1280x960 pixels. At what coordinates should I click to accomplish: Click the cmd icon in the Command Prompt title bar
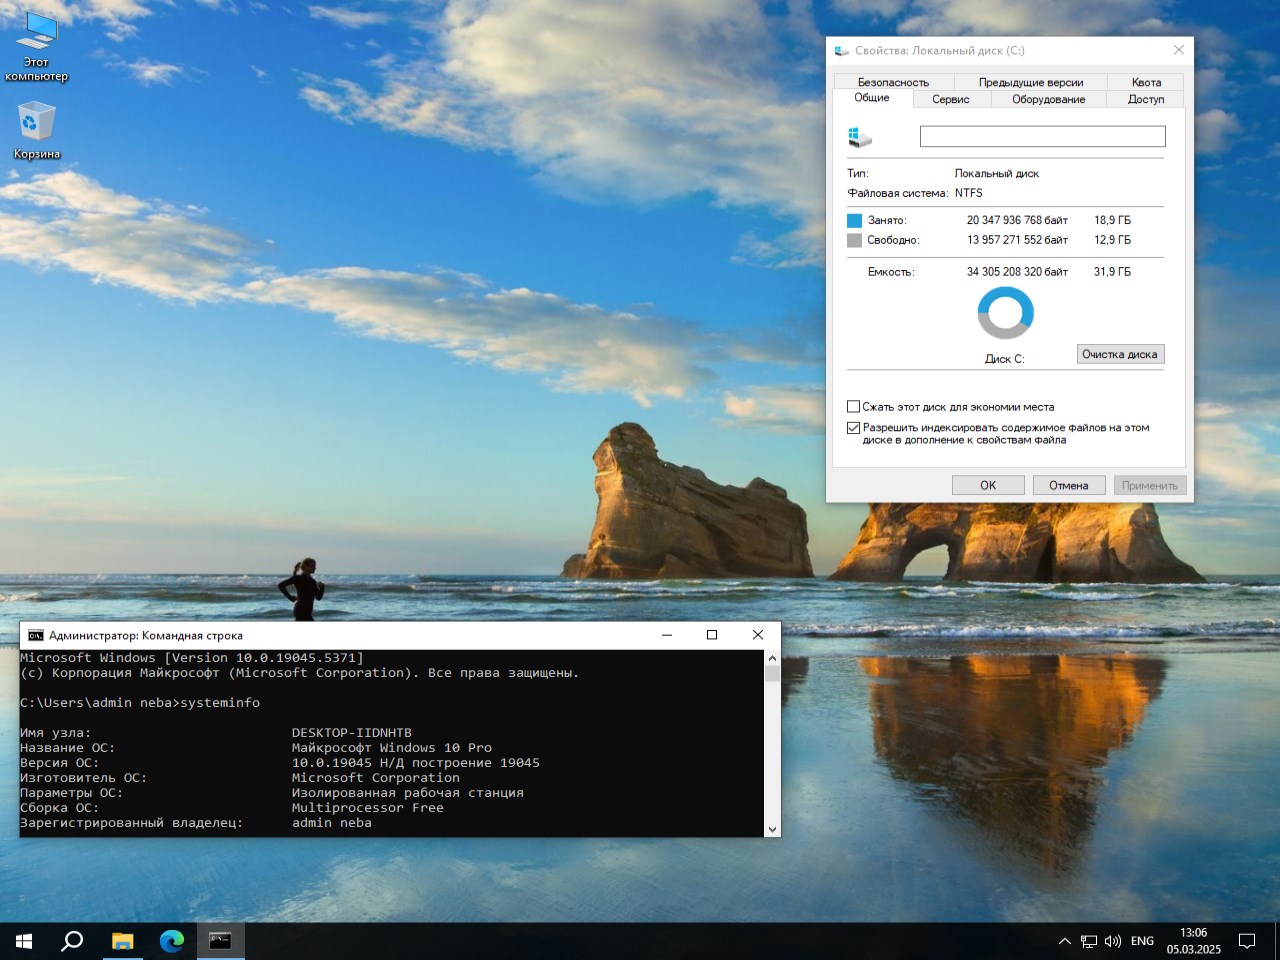(x=36, y=635)
